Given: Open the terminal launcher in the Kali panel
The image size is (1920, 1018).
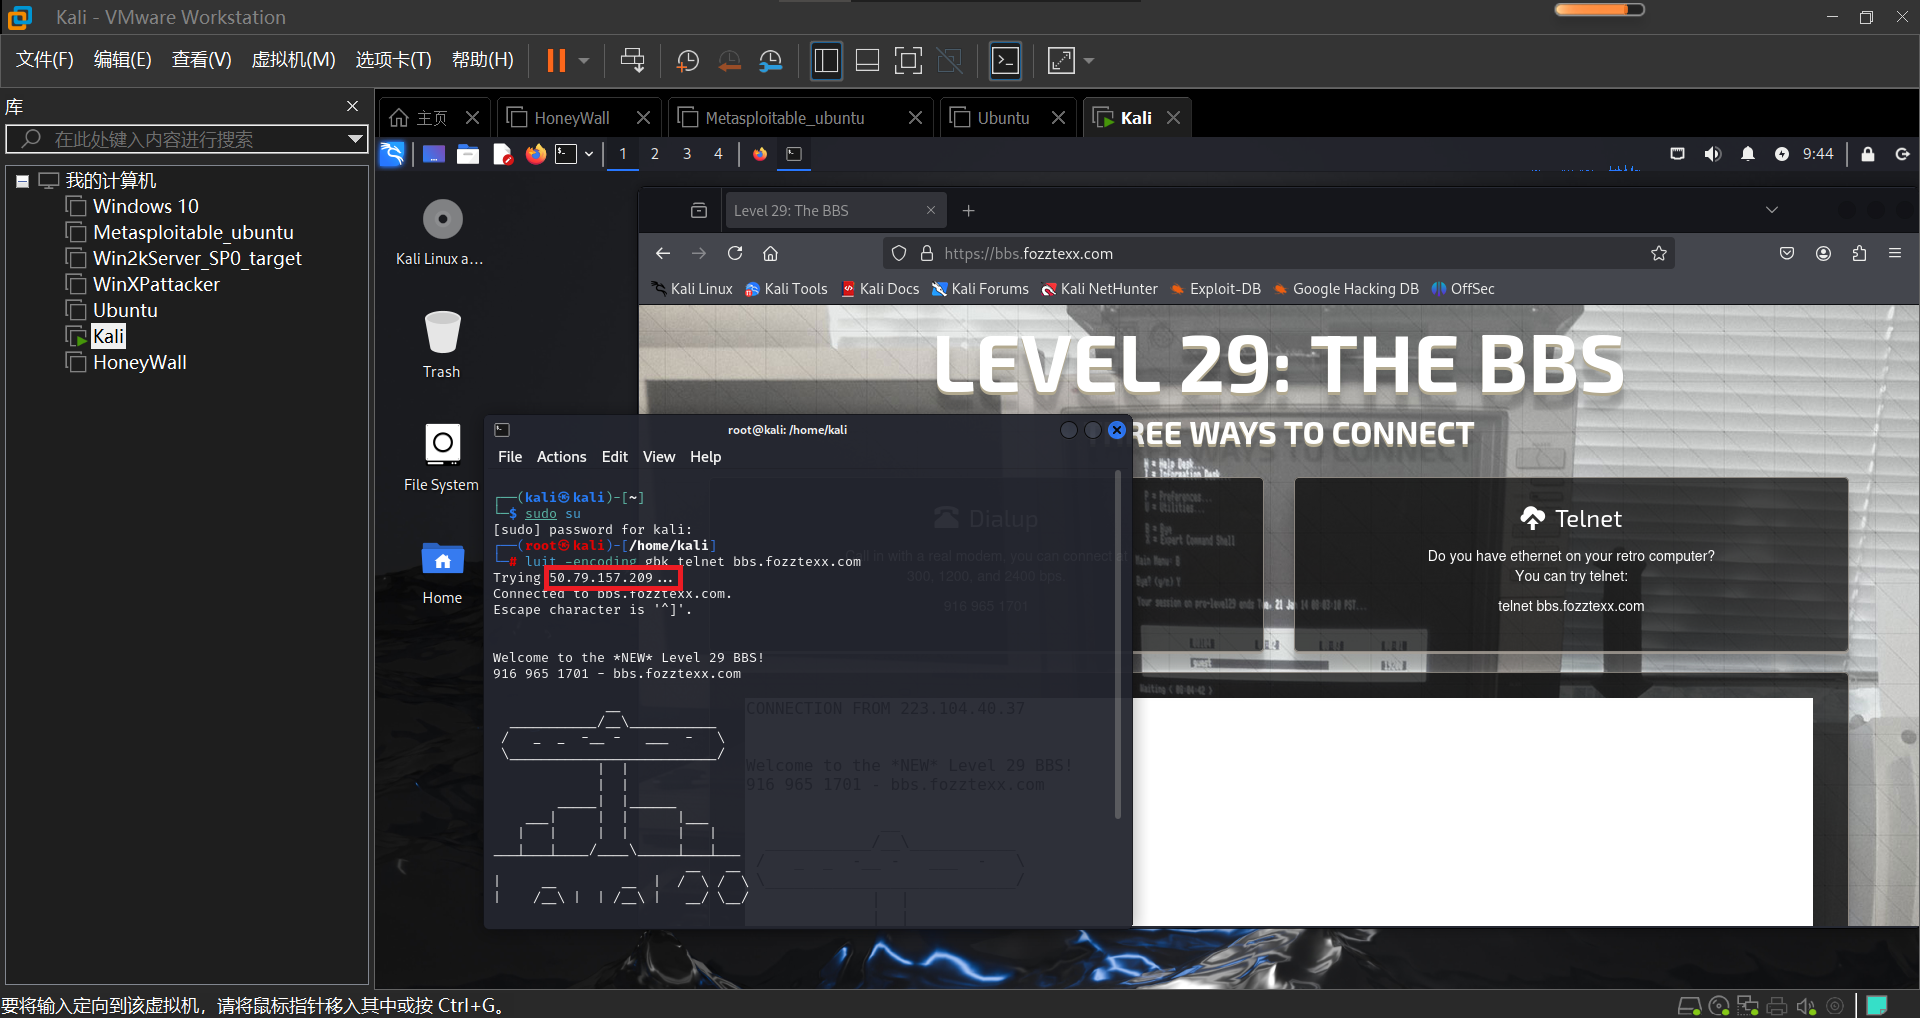Looking at the screenshot, I should (x=567, y=154).
